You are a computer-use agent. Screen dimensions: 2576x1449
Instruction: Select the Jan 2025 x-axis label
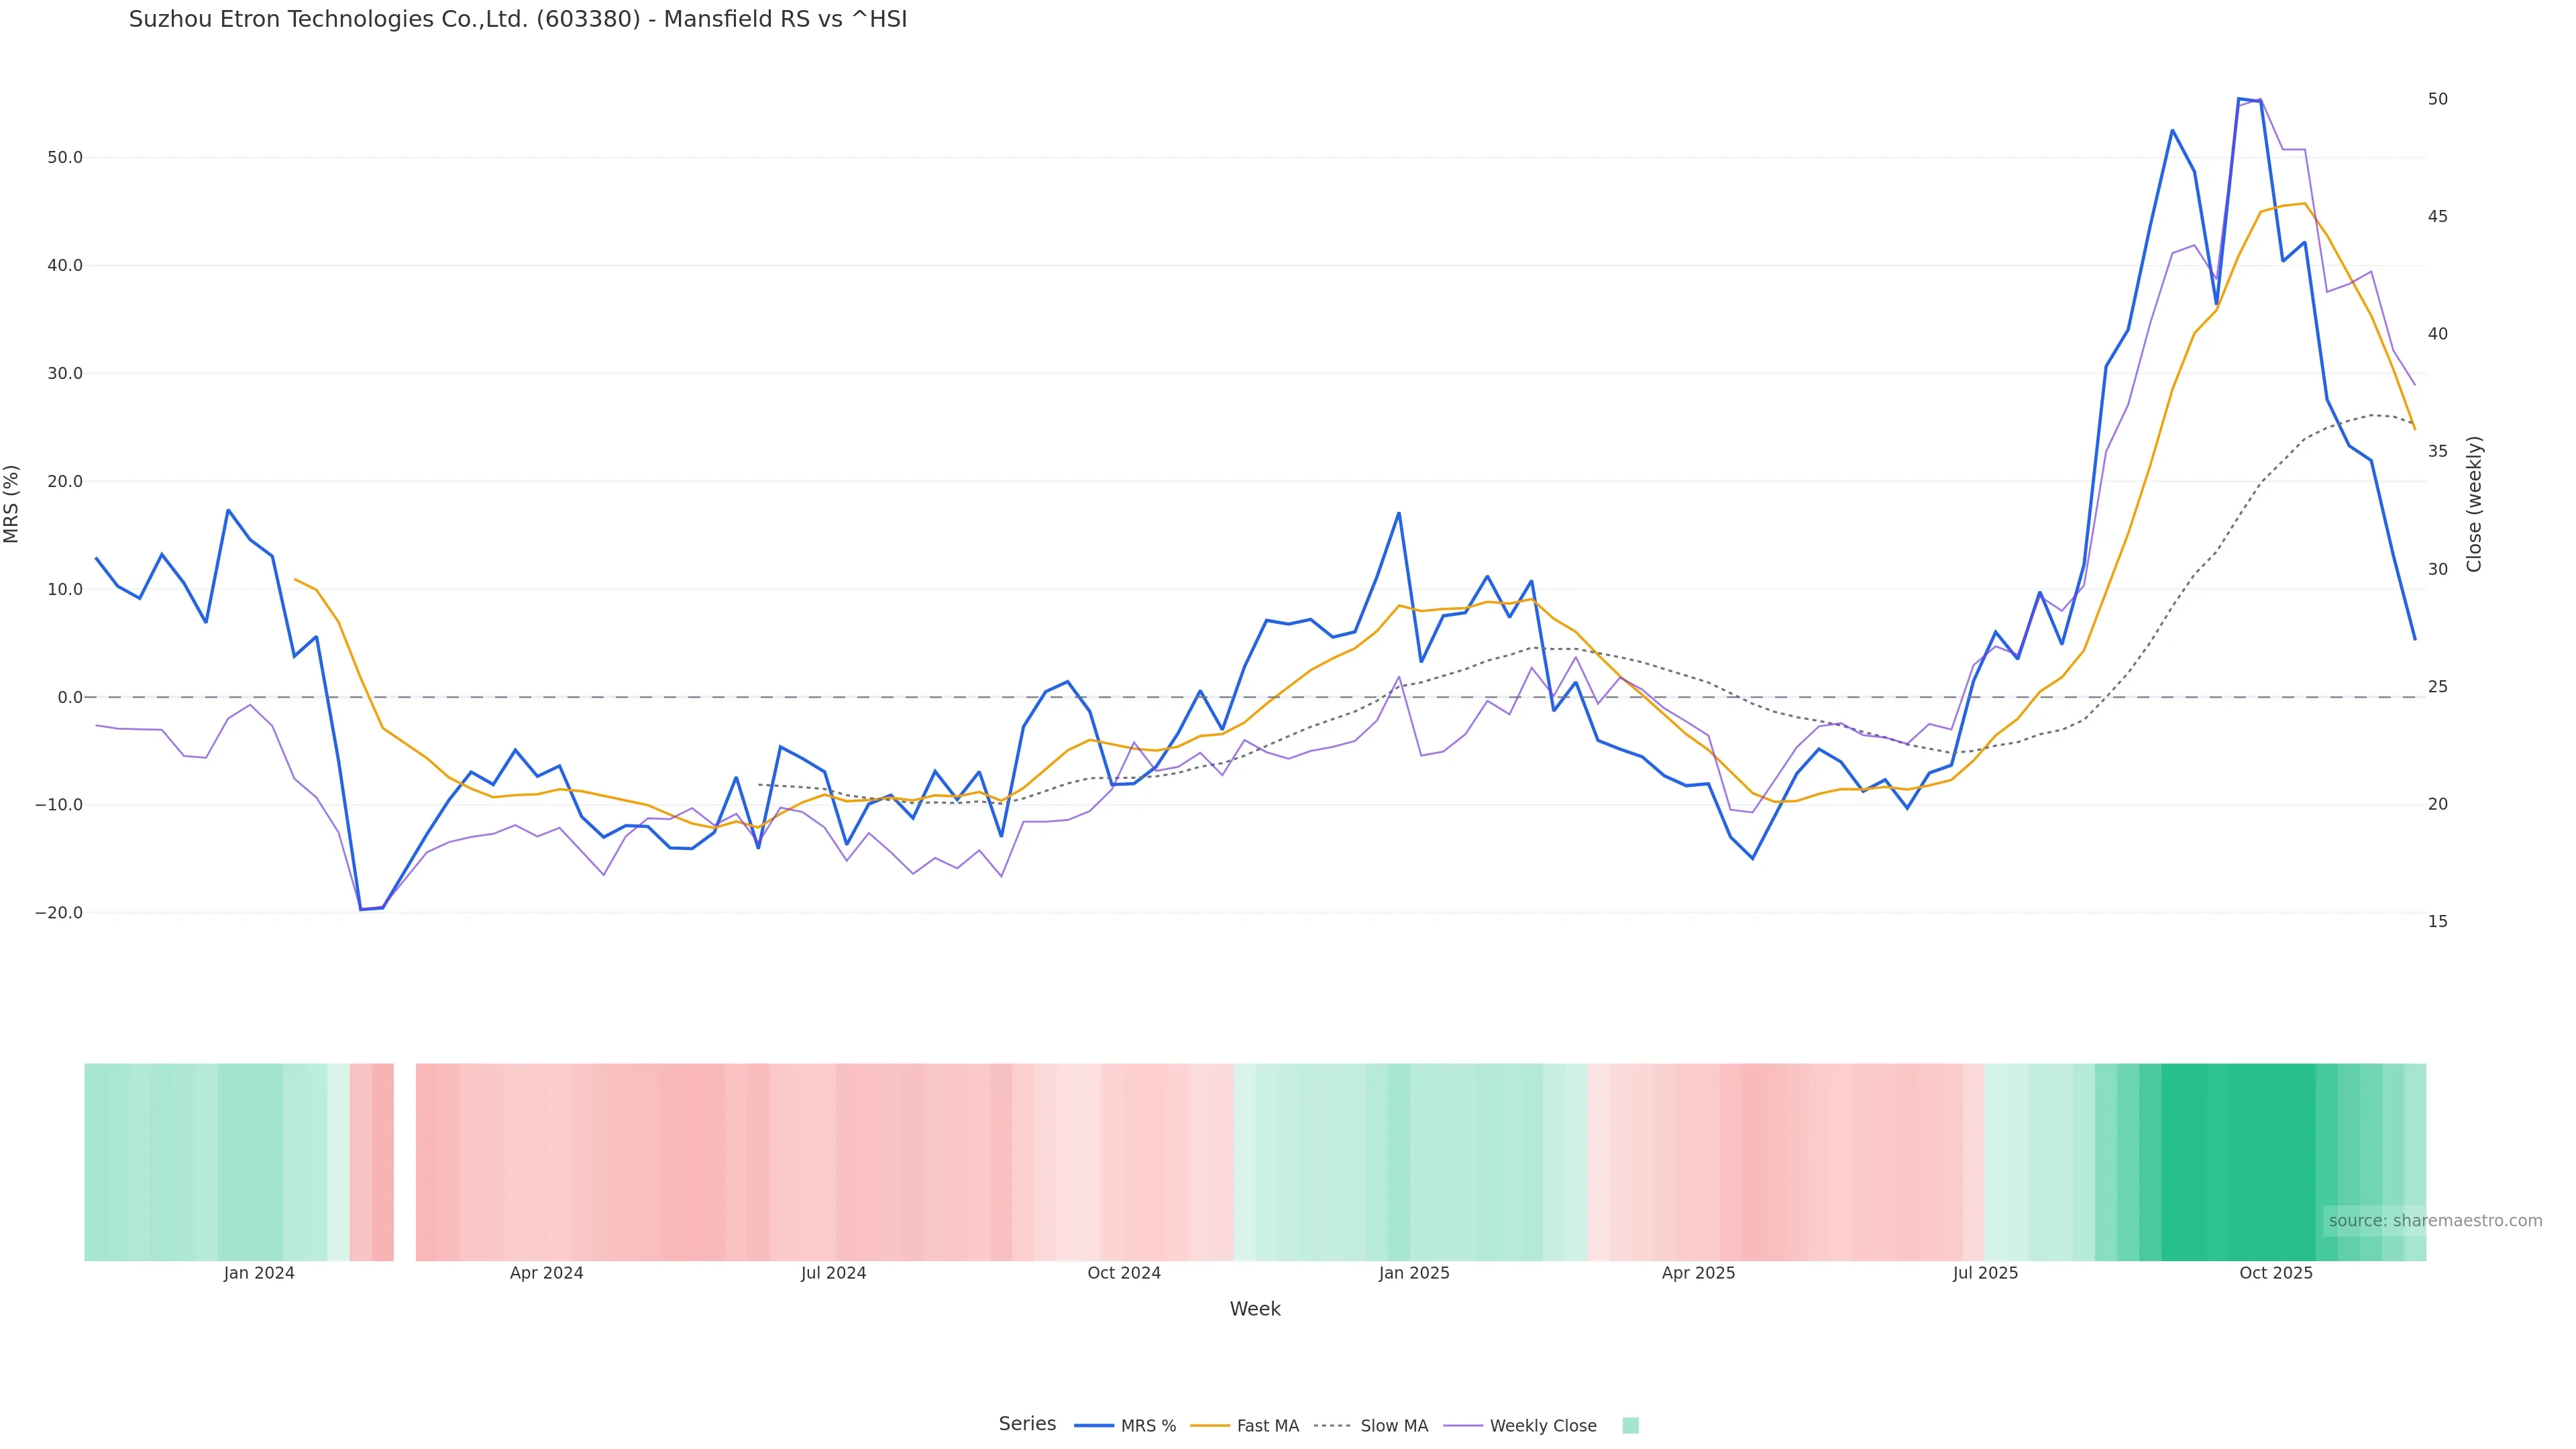click(1413, 1274)
